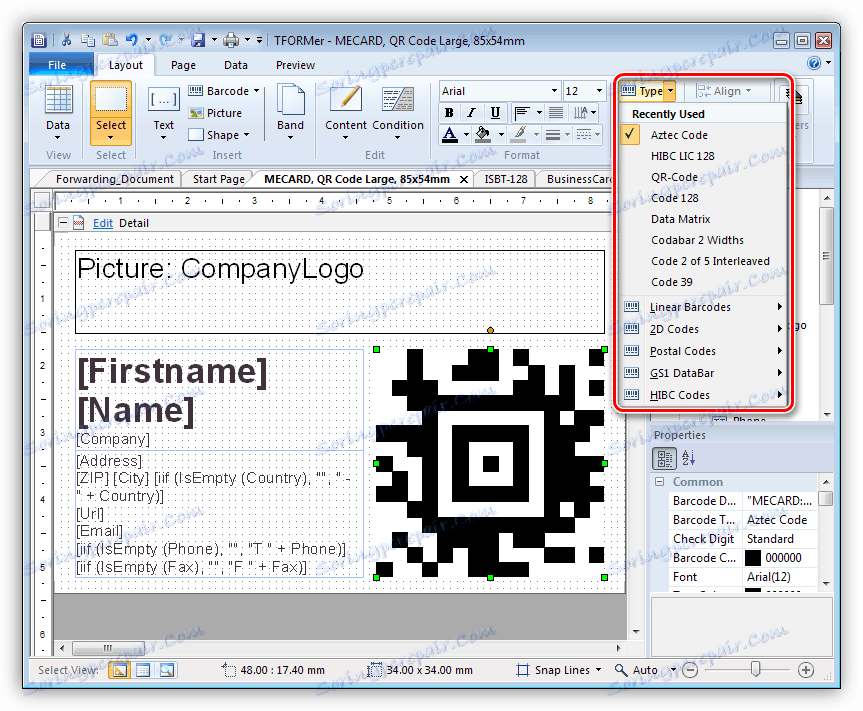This screenshot has height=711, width=863.
Task: Expand the Linear Barcodes submenu
Action: click(702, 307)
